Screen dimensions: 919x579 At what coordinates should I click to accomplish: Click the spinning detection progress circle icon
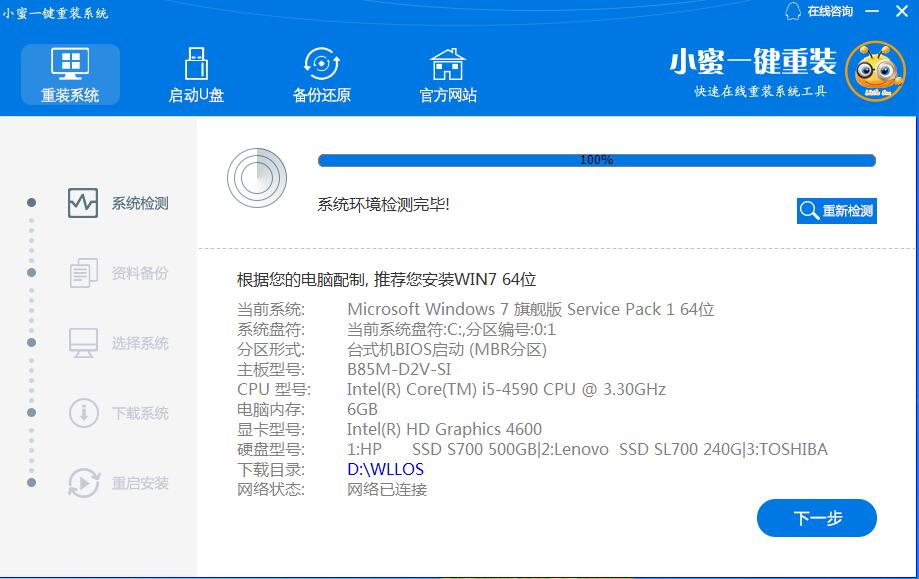[x=257, y=177]
